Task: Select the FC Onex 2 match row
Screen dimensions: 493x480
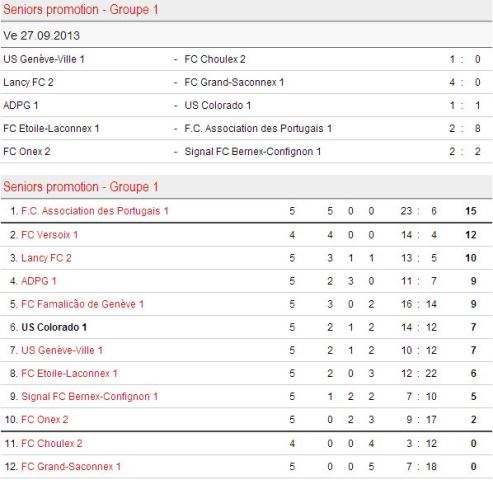Action: pos(246,151)
